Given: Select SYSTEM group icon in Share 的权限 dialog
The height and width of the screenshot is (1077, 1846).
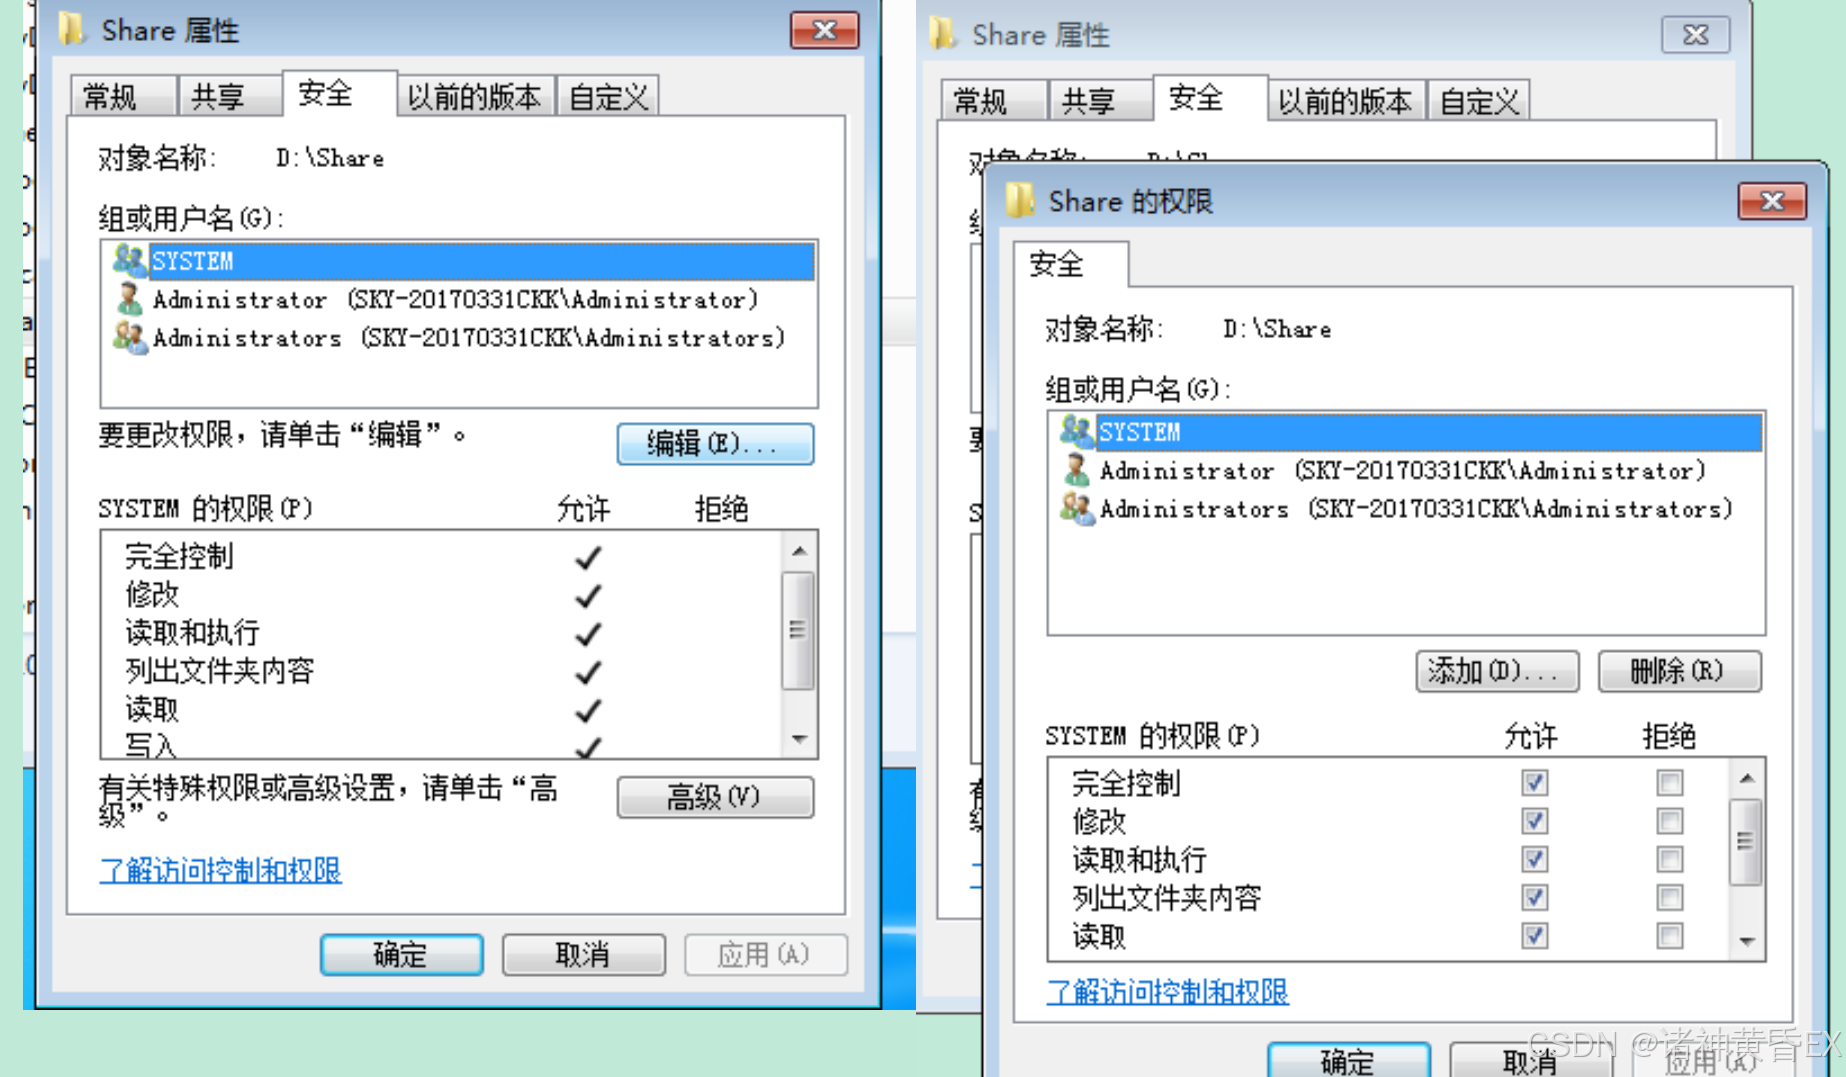Looking at the screenshot, I should tap(1077, 431).
